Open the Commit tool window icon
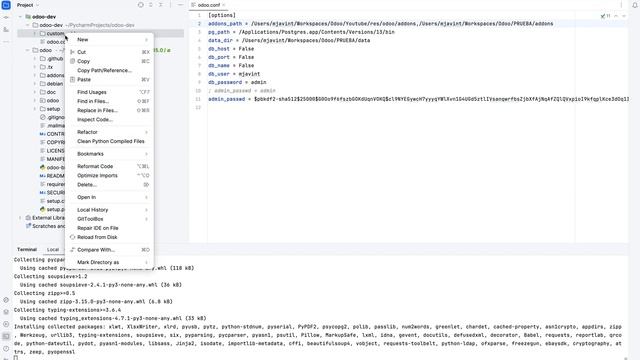The width and height of the screenshot is (640, 360). 6,18
